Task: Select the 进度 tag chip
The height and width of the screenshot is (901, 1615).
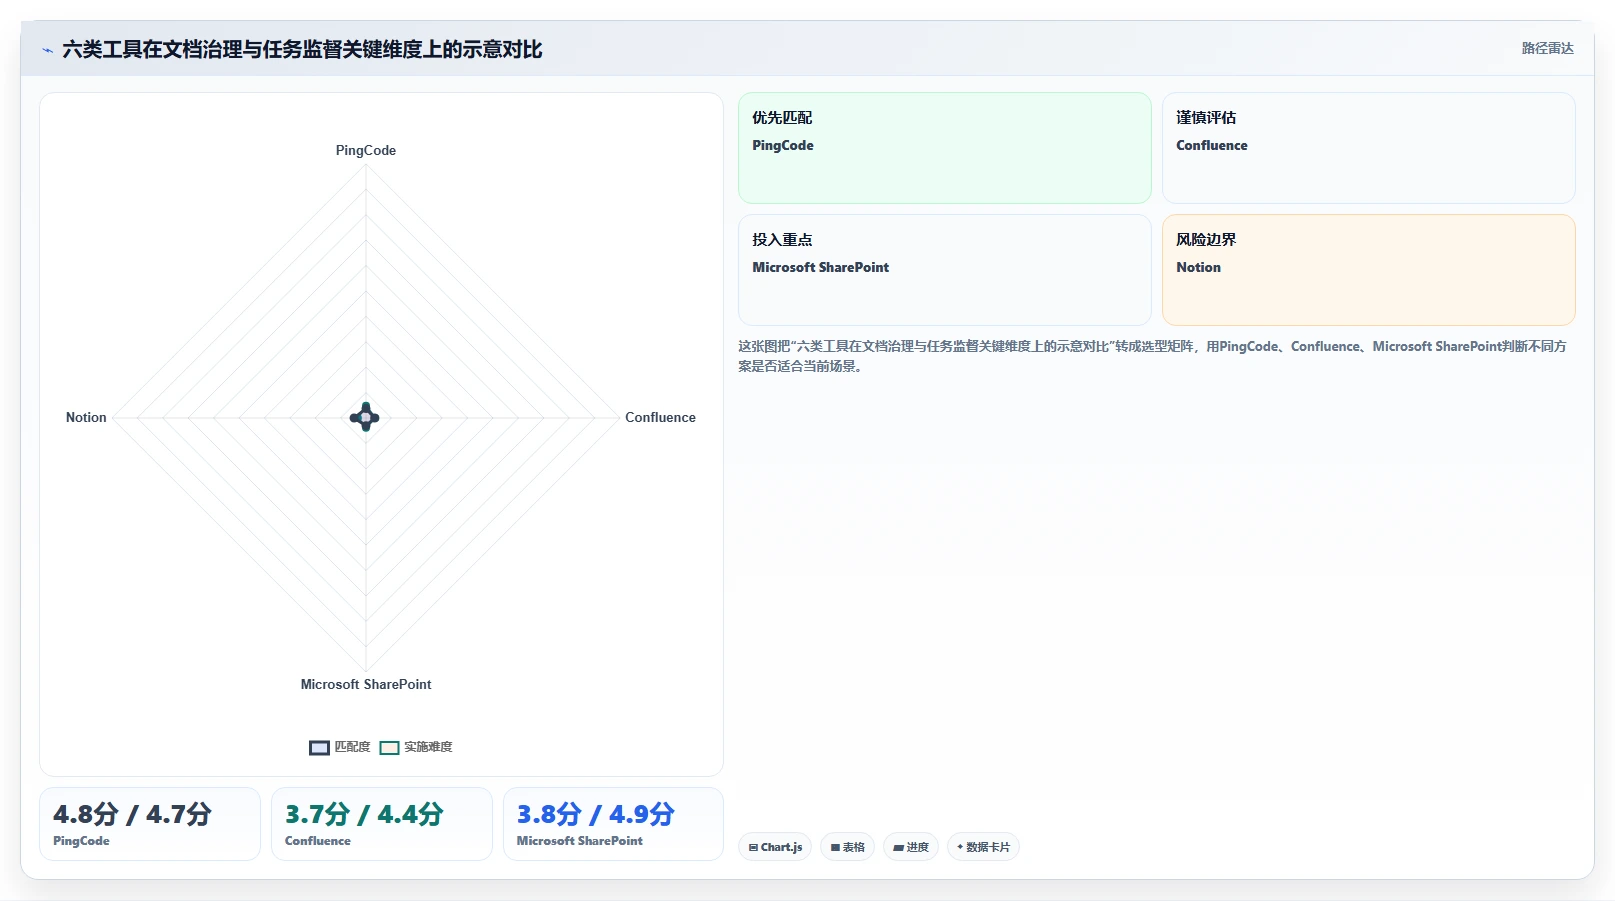Action: (910, 847)
